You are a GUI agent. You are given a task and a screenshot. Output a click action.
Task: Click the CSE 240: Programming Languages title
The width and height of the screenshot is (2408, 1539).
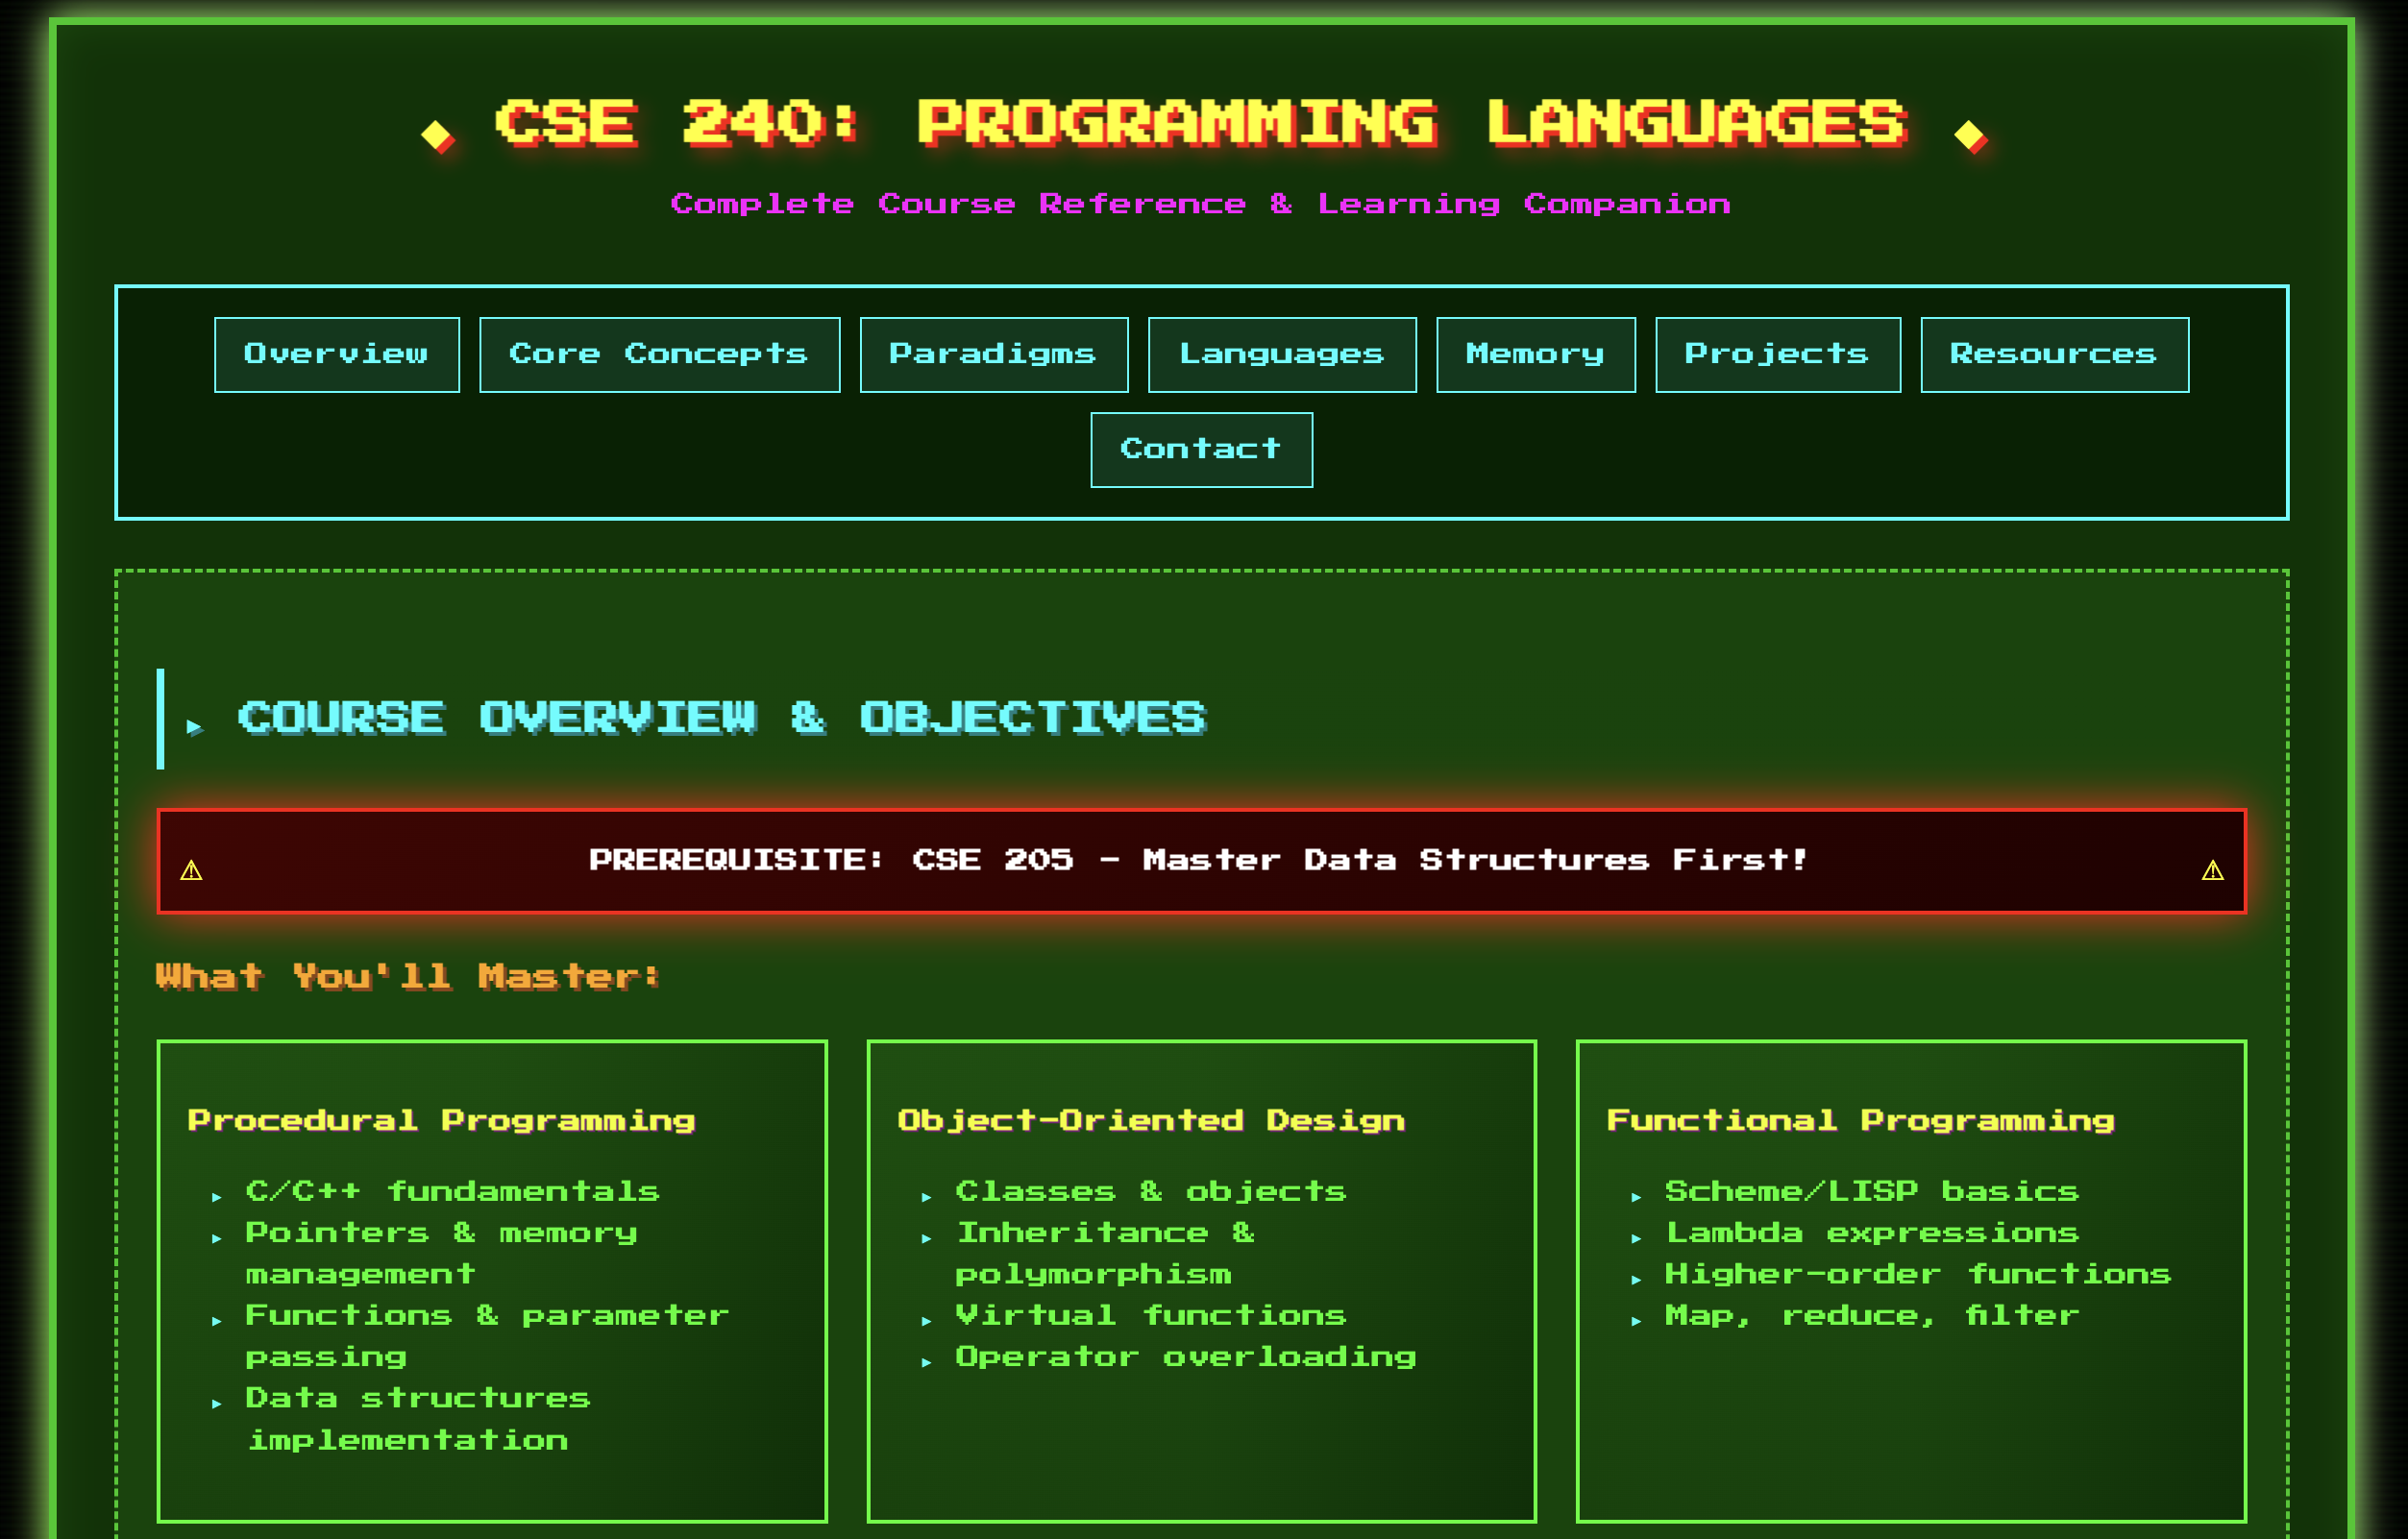(x=1201, y=123)
